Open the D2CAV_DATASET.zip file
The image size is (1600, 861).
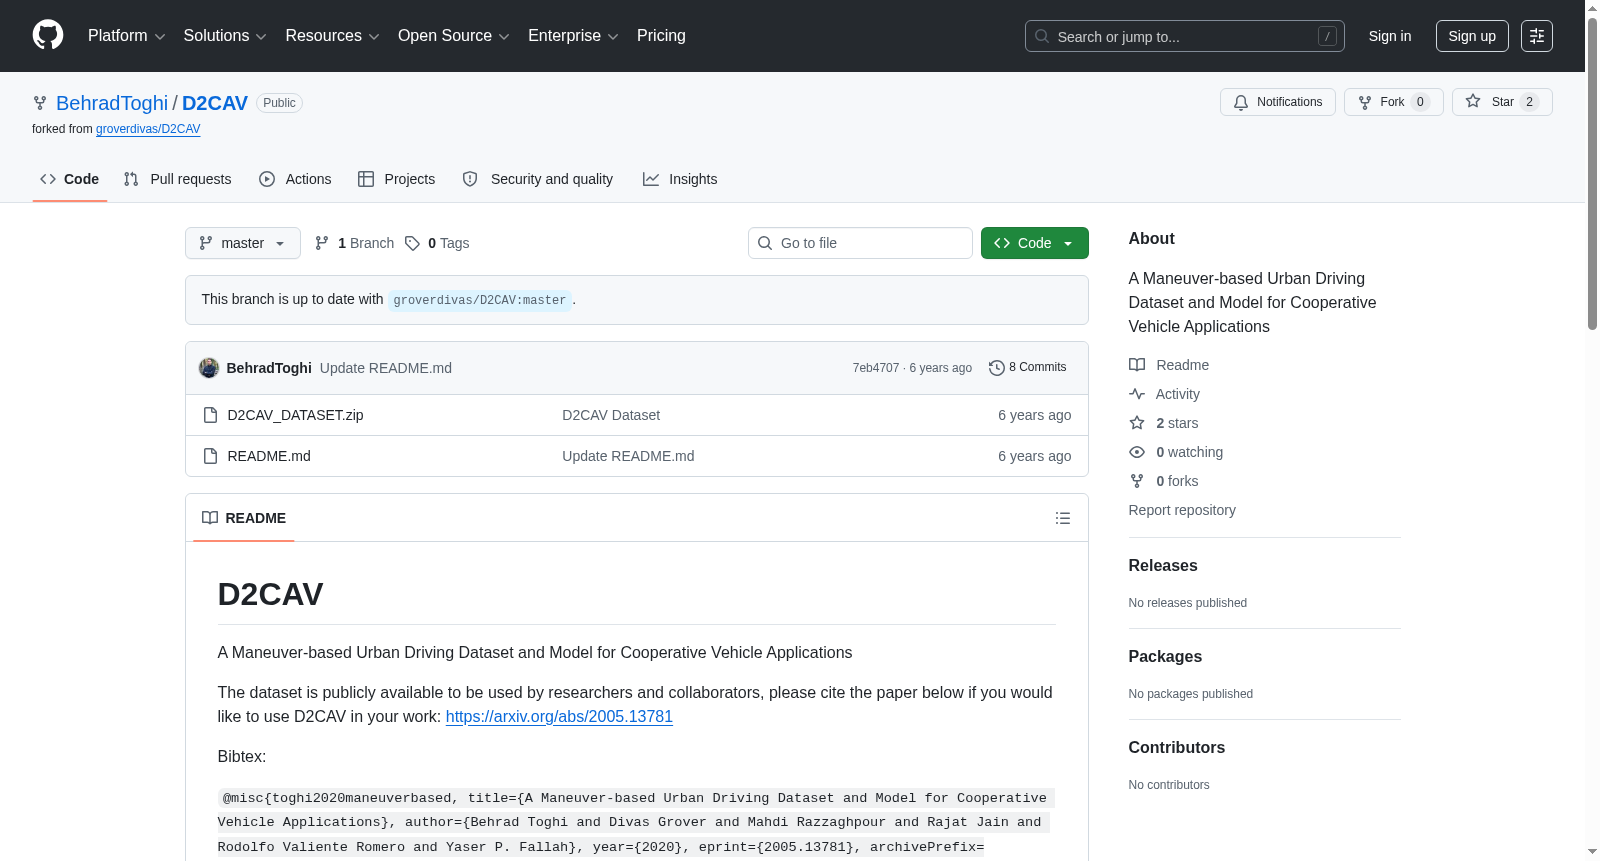(295, 415)
